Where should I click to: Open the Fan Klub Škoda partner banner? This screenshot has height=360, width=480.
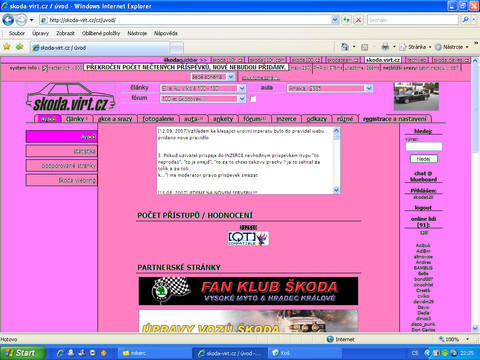248,291
